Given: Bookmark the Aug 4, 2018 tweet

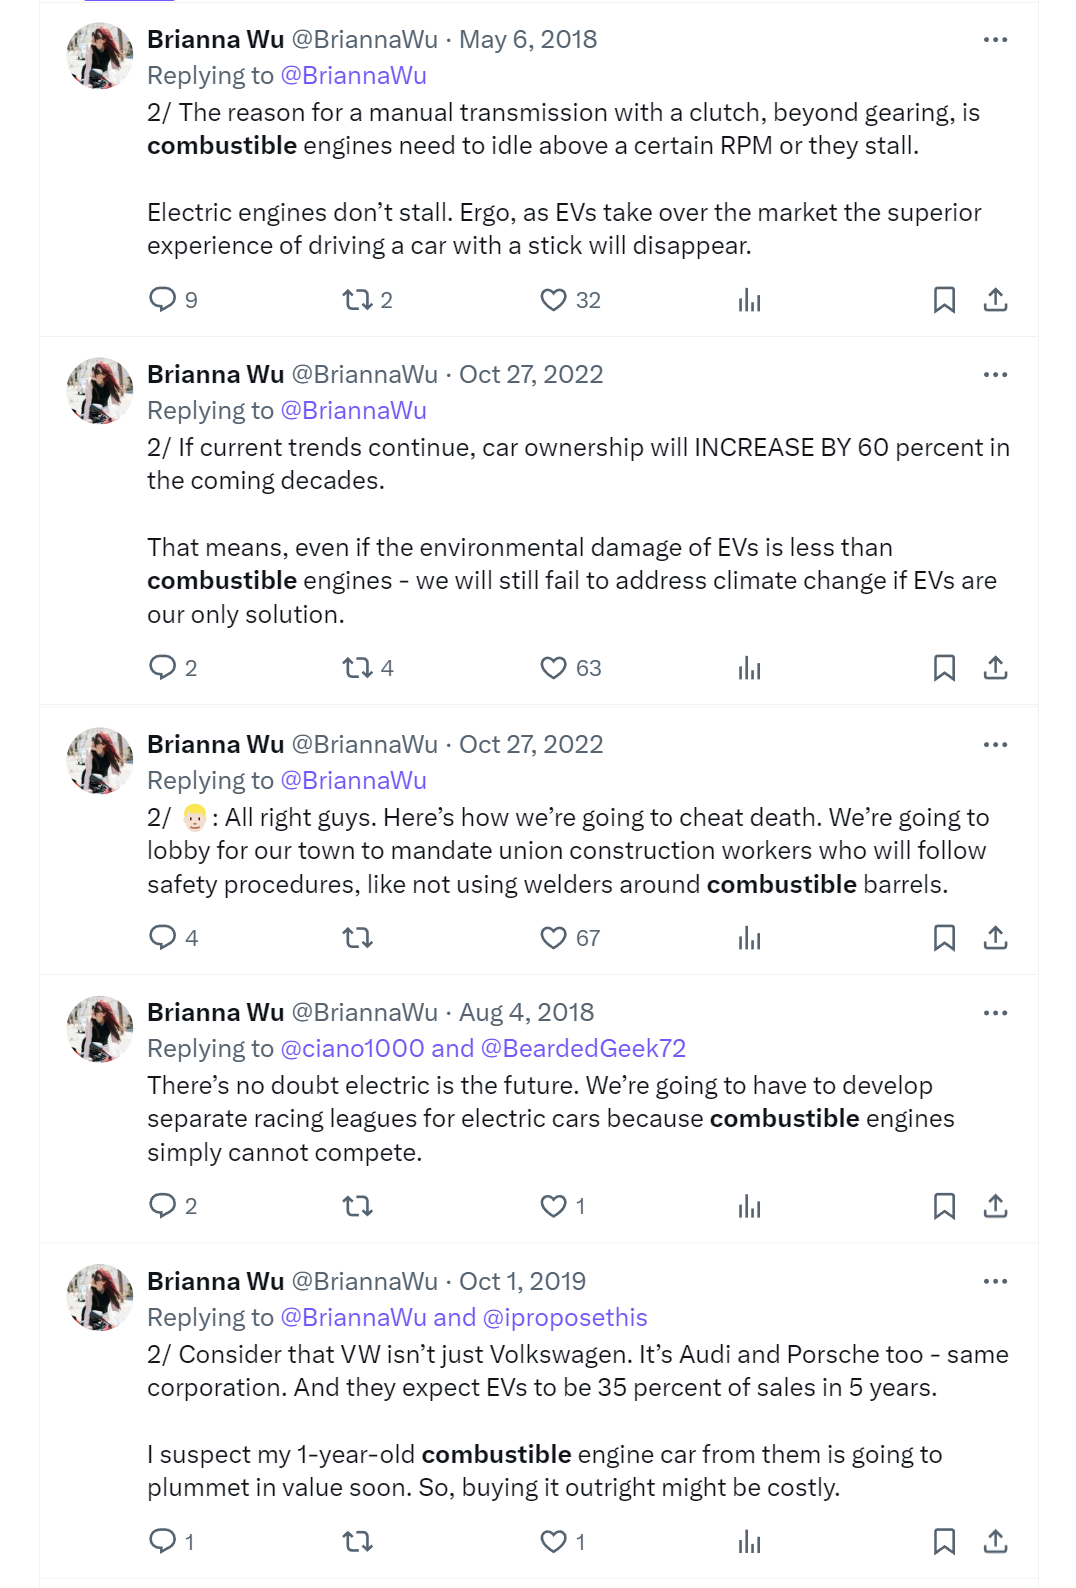Looking at the screenshot, I should point(944,1206).
